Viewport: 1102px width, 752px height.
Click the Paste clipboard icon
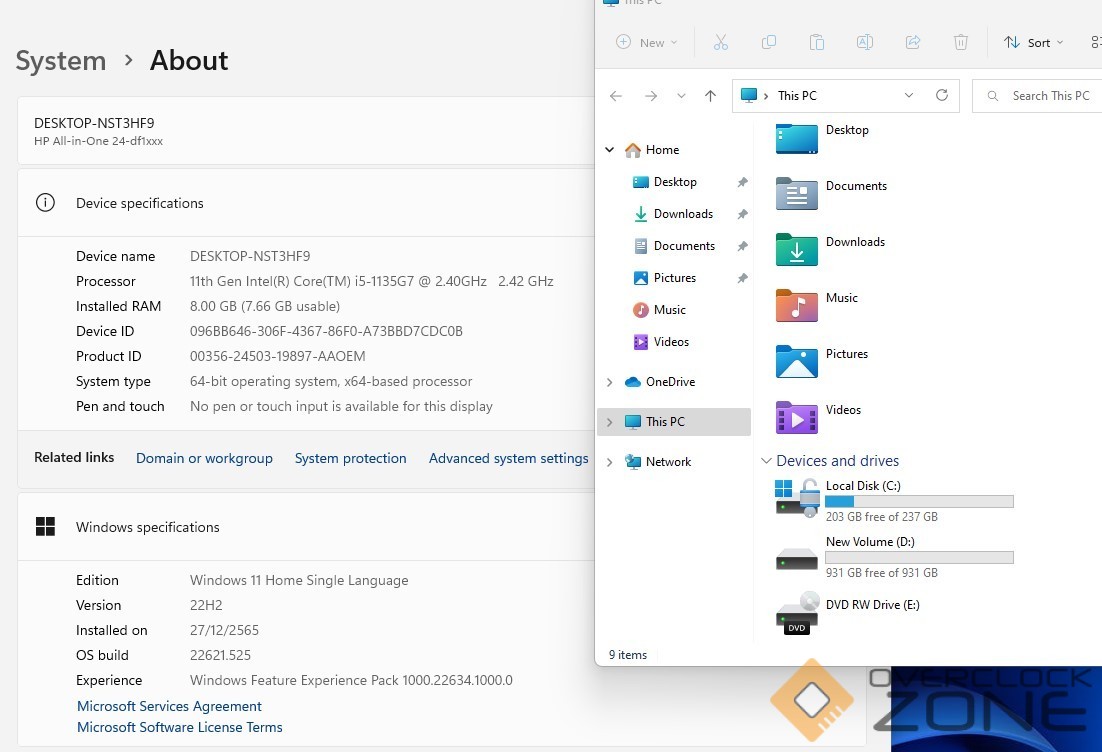click(x=816, y=42)
